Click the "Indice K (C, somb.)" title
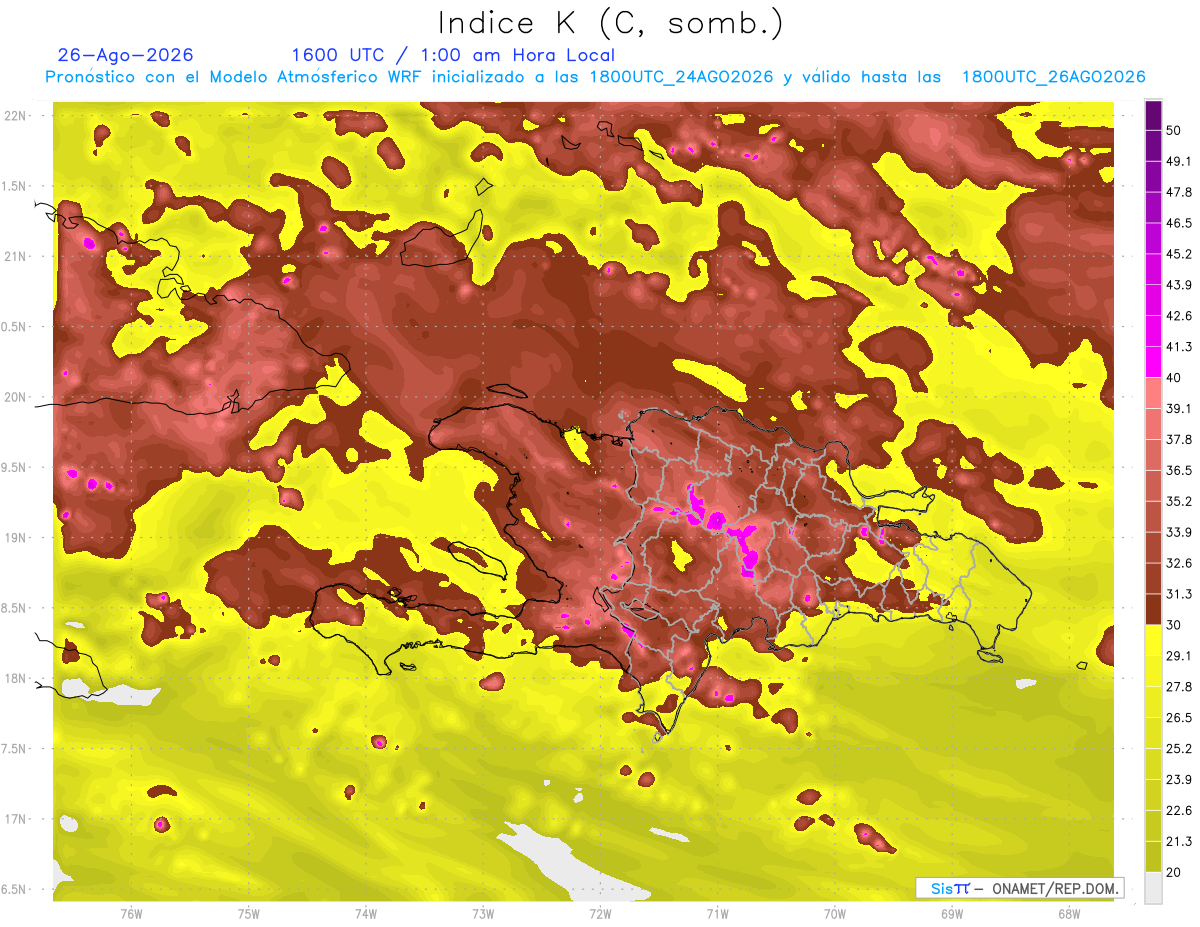Viewport: 1200px width, 927px height. [x=610, y=22]
